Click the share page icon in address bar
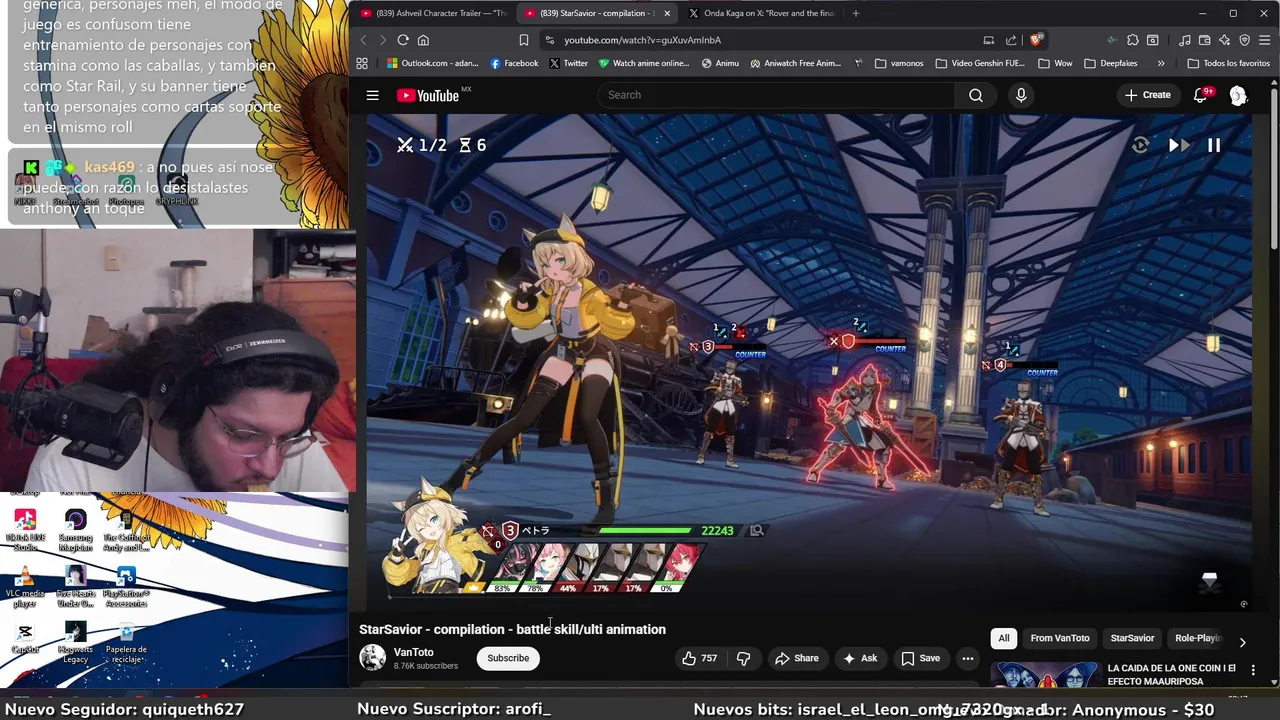1280x720 pixels. point(1011,40)
